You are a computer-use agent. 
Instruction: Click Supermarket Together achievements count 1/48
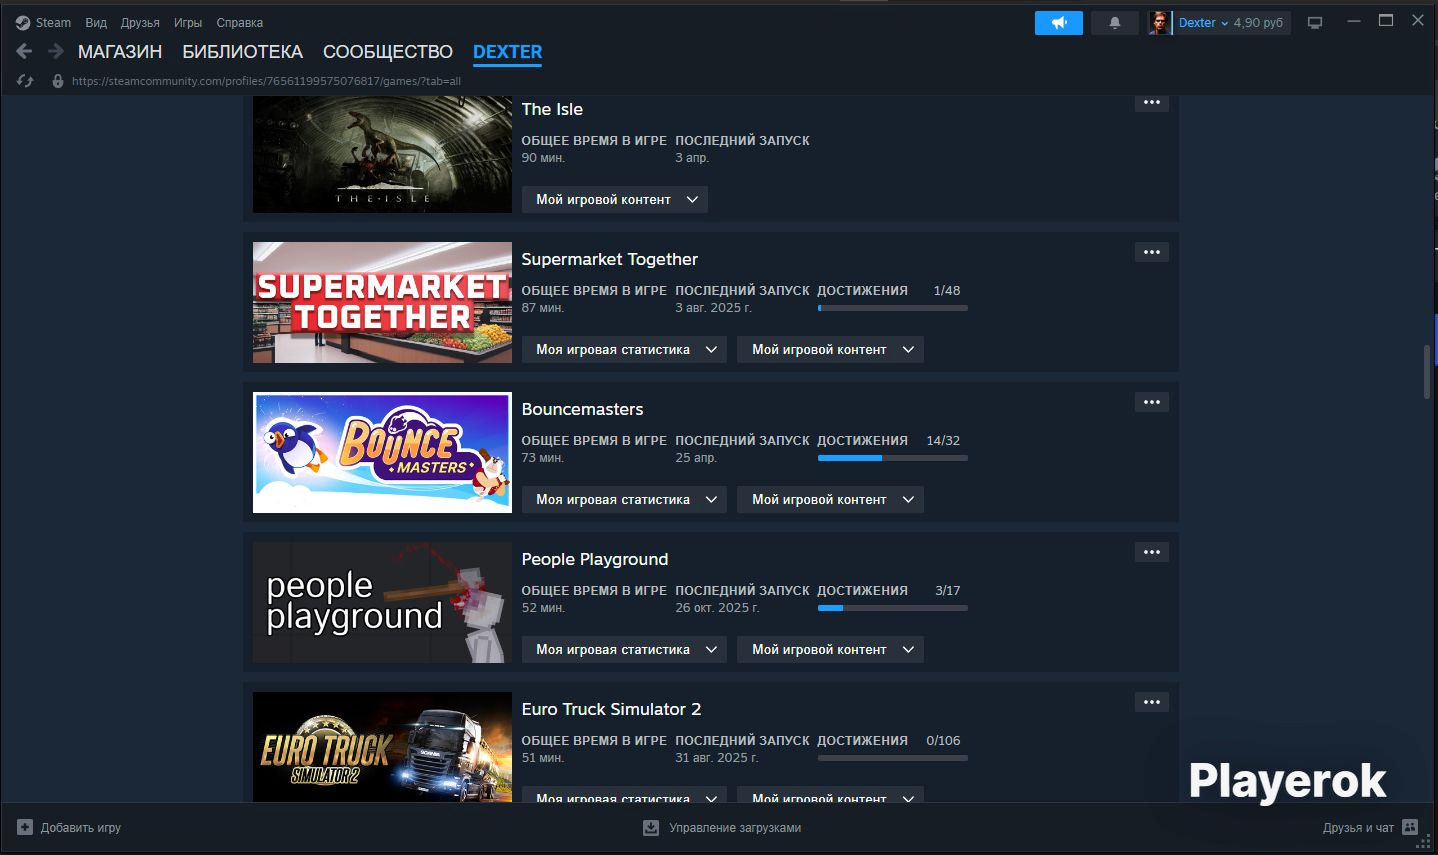(947, 291)
